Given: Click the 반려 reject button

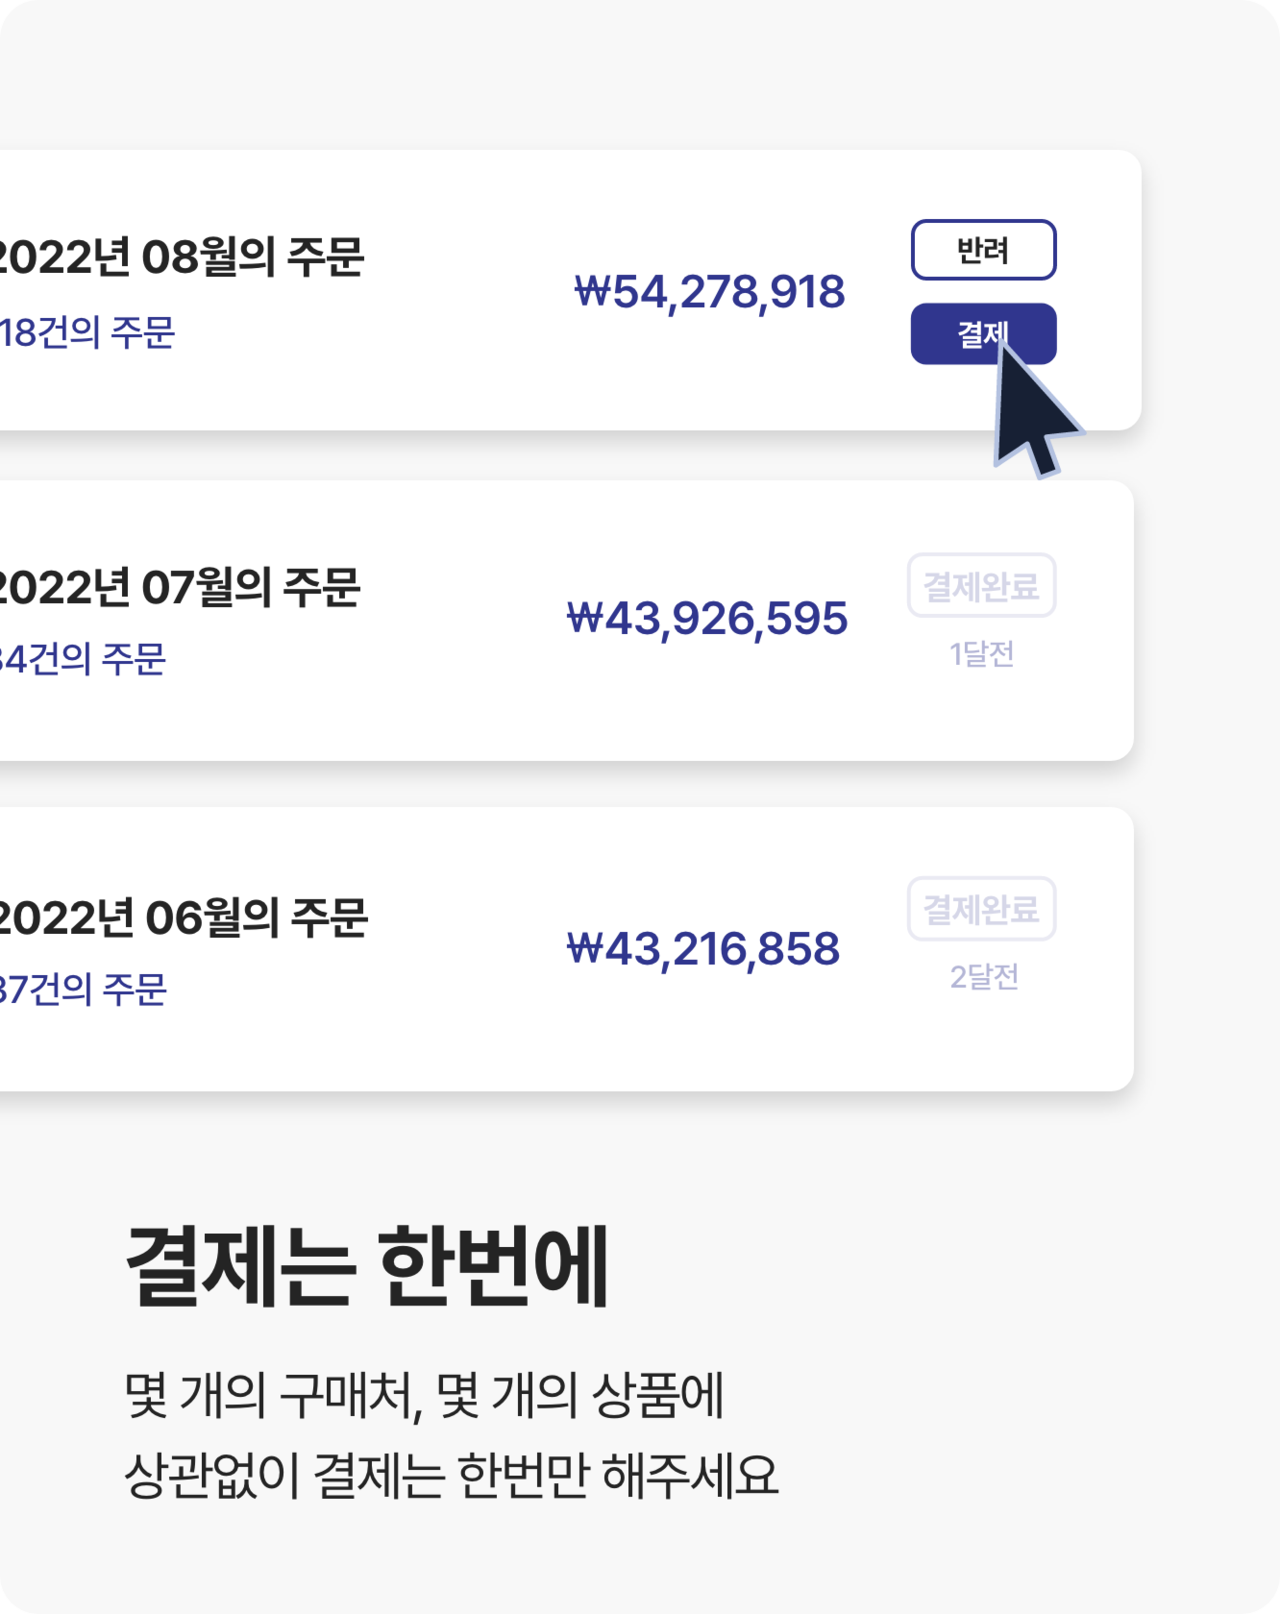Looking at the screenshot, I should [x=983, y=250].
